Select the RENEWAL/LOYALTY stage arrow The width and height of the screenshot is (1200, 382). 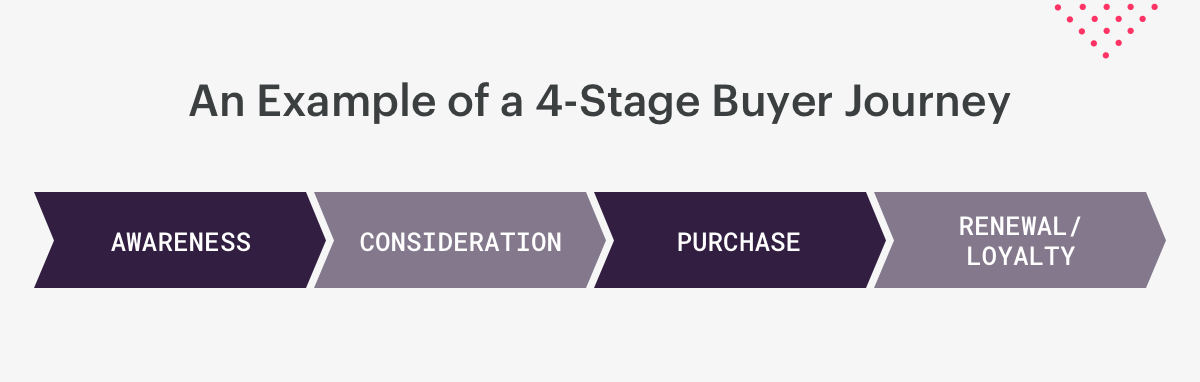click(1020, 240)
